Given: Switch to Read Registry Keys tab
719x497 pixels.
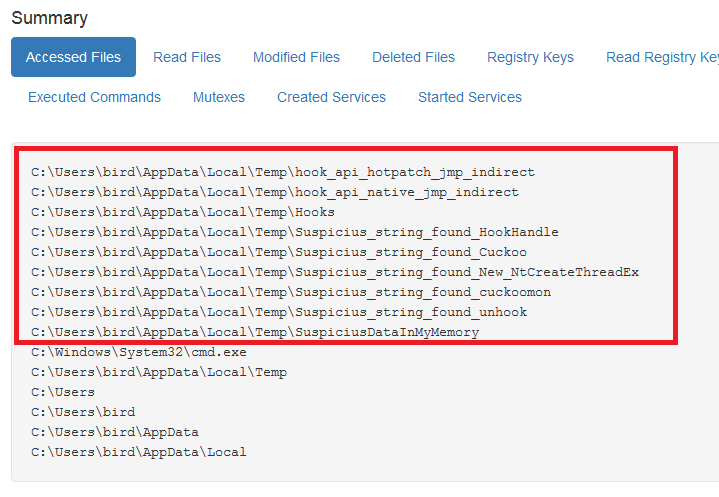Looking at the screenshot, I should pyautogui.click(x=663, y=57).
